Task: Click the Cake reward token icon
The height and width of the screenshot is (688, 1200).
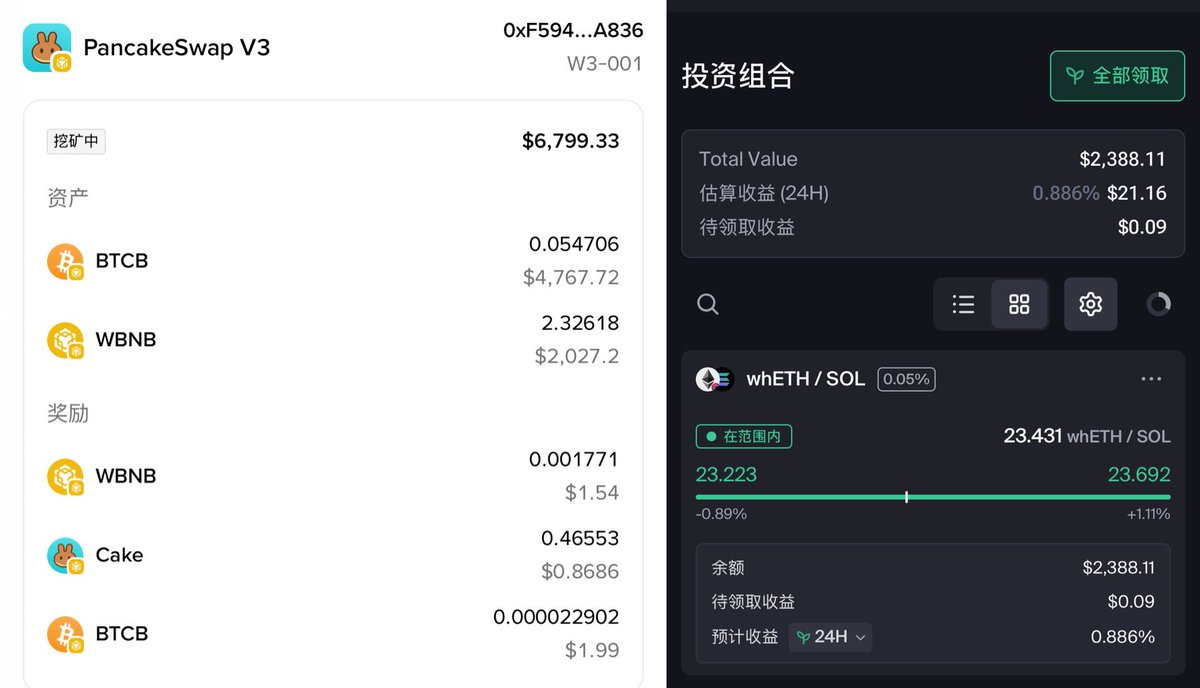Action: coord(66,553)
